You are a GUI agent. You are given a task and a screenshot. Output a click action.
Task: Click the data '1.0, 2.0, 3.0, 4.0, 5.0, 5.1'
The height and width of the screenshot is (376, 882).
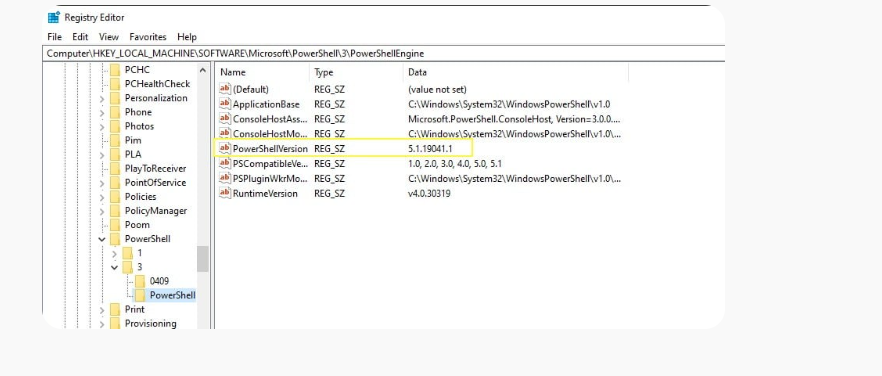click(x=454, y=163)
